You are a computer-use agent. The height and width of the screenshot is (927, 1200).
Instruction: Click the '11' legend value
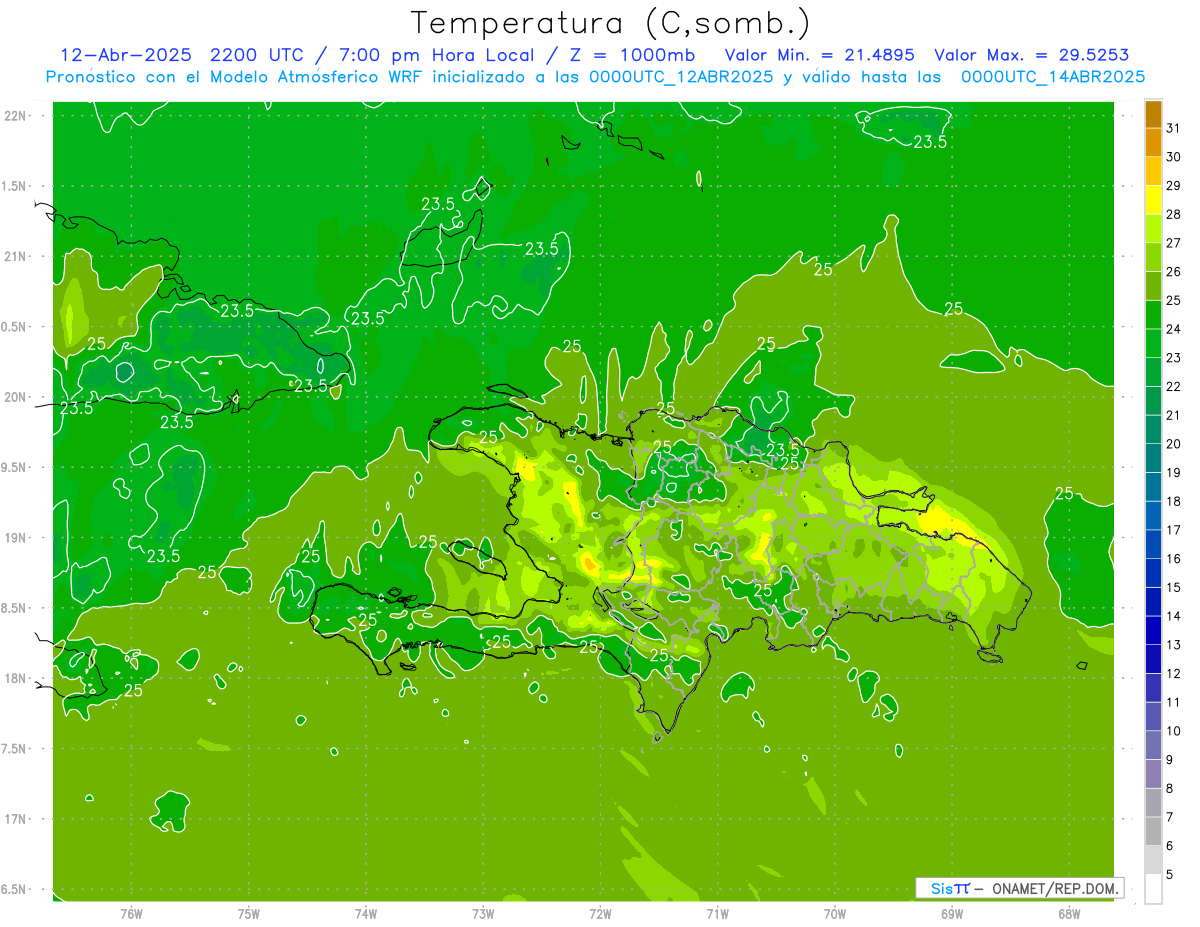(1174, 703)
